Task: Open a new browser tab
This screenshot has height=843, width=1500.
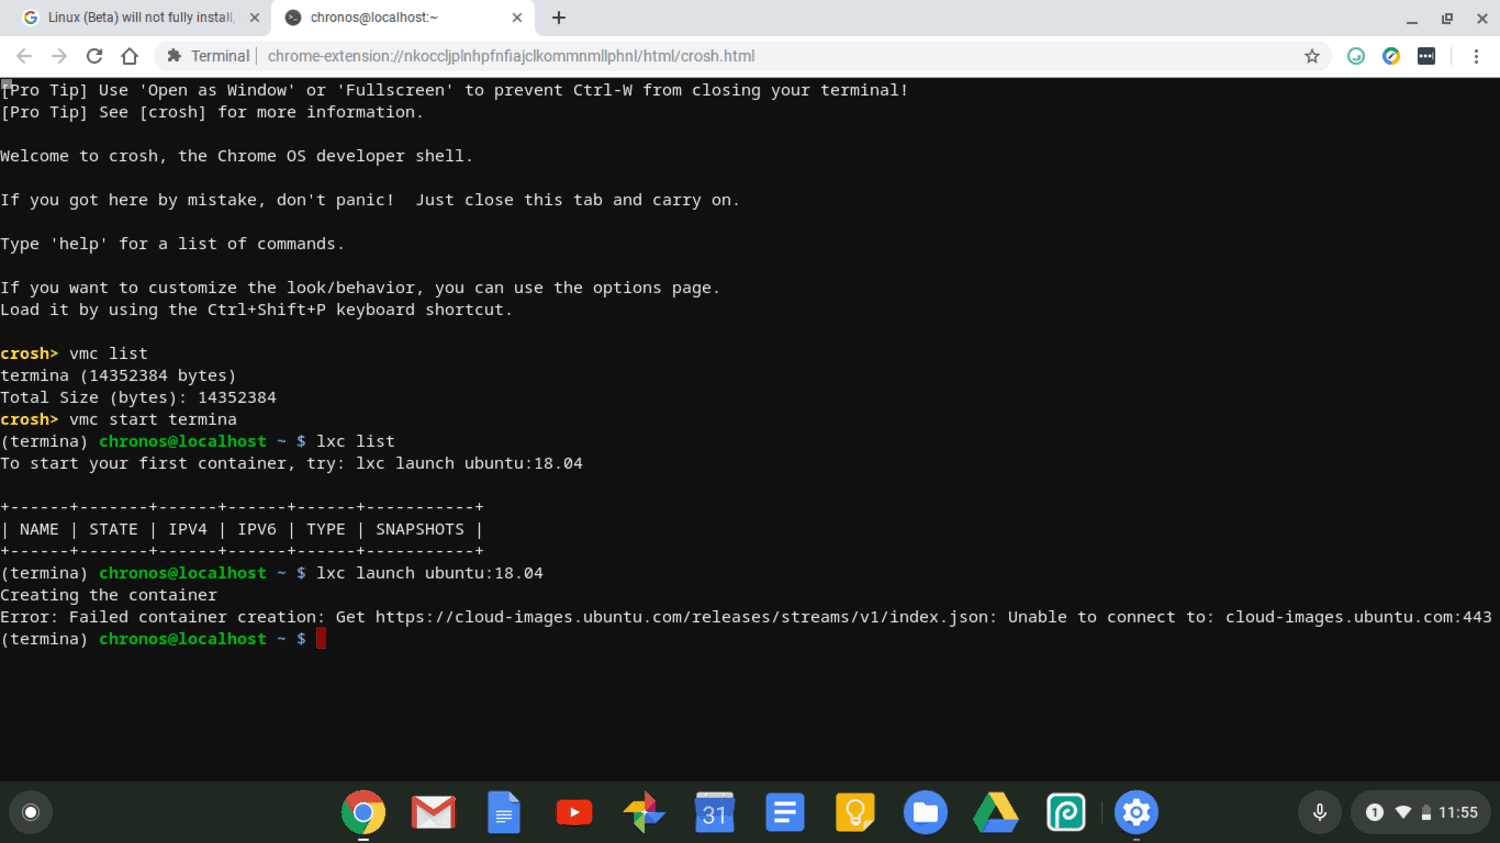Action: pos(559,18)
